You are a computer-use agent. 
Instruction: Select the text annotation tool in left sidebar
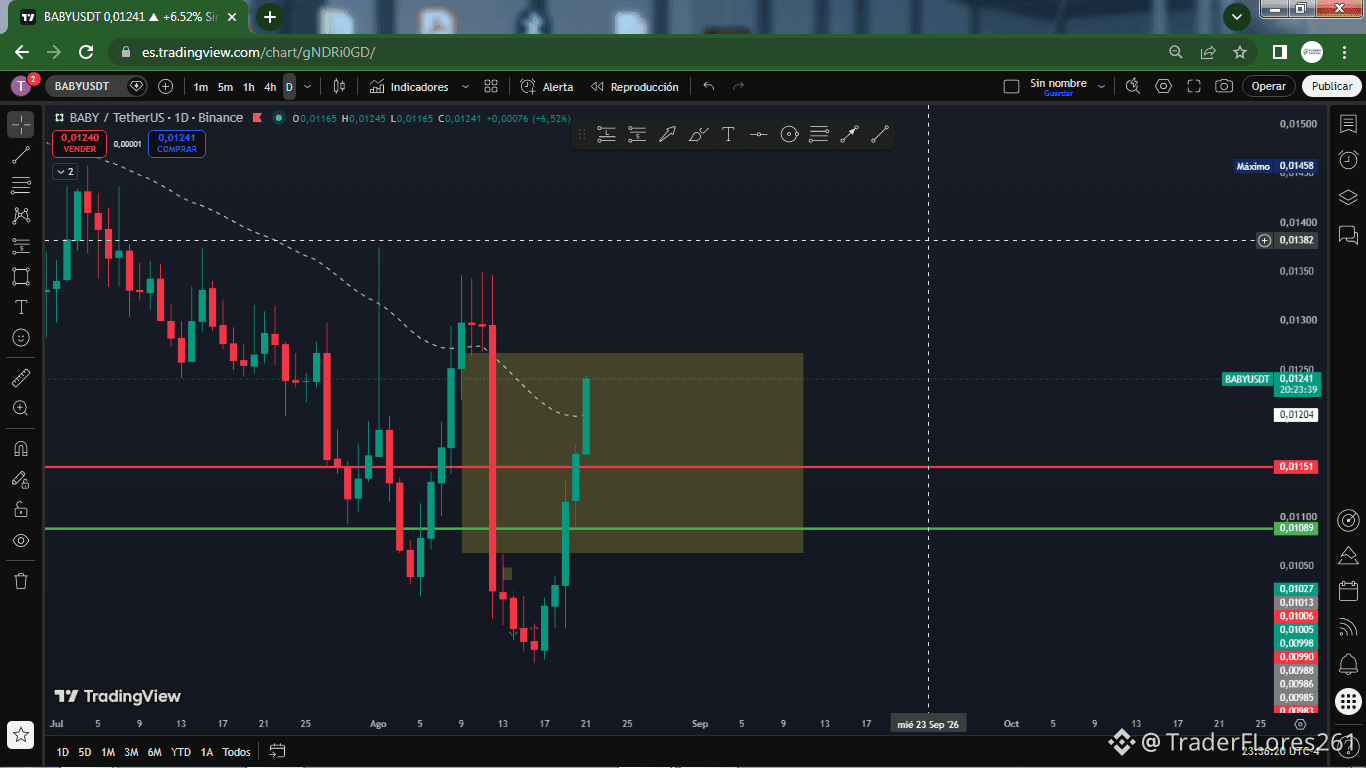click(x=21, y=307)
